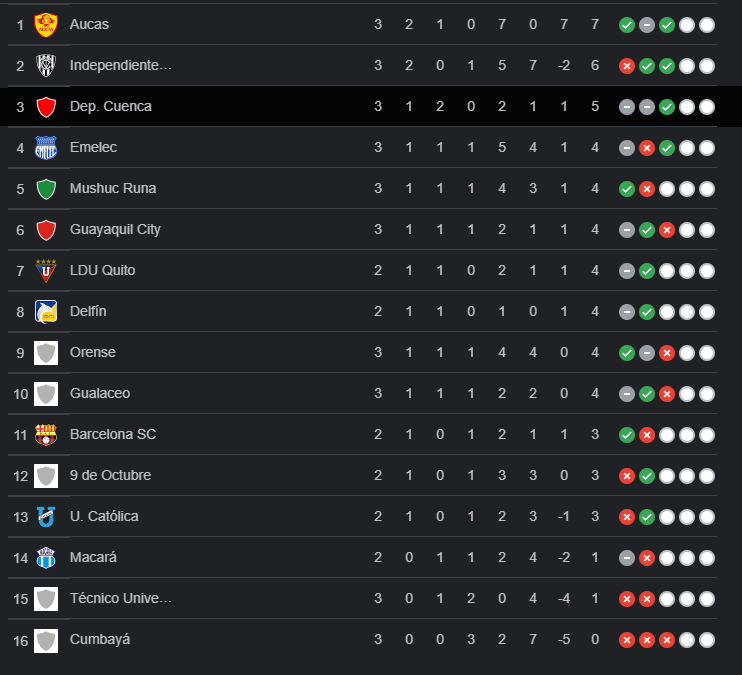Click the Aucas club crest icon
The width and height of the screenshot is (742, 675).
point(46,24)
